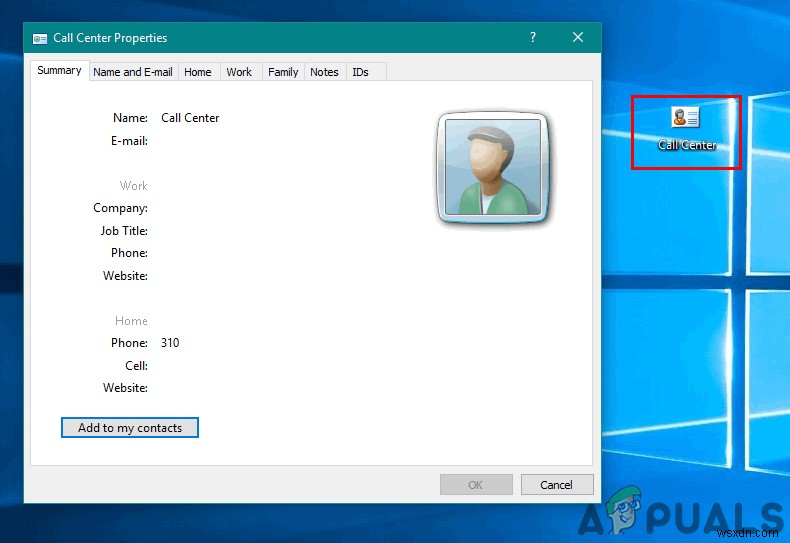The image size is (790, 543).
Task: Click the contact picture thumbnail
Action: [x=493, y=168]
